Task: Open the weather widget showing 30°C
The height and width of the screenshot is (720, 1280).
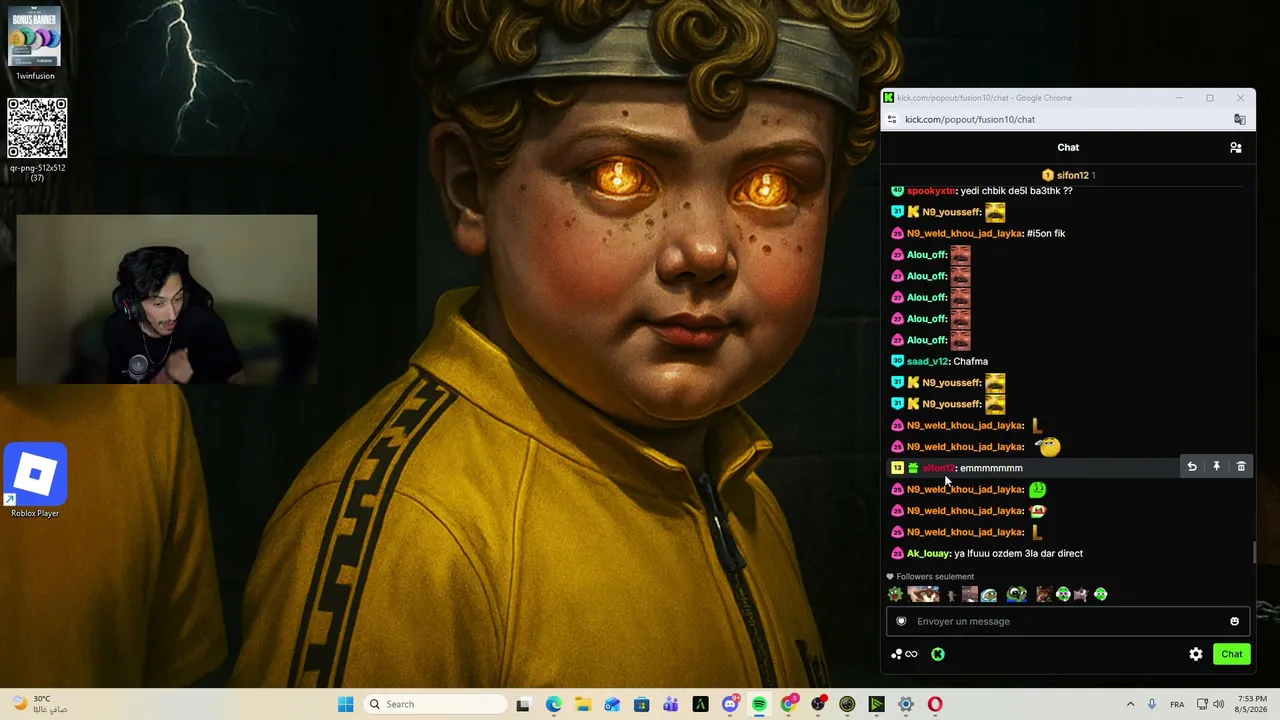Action: coord(39,704)
